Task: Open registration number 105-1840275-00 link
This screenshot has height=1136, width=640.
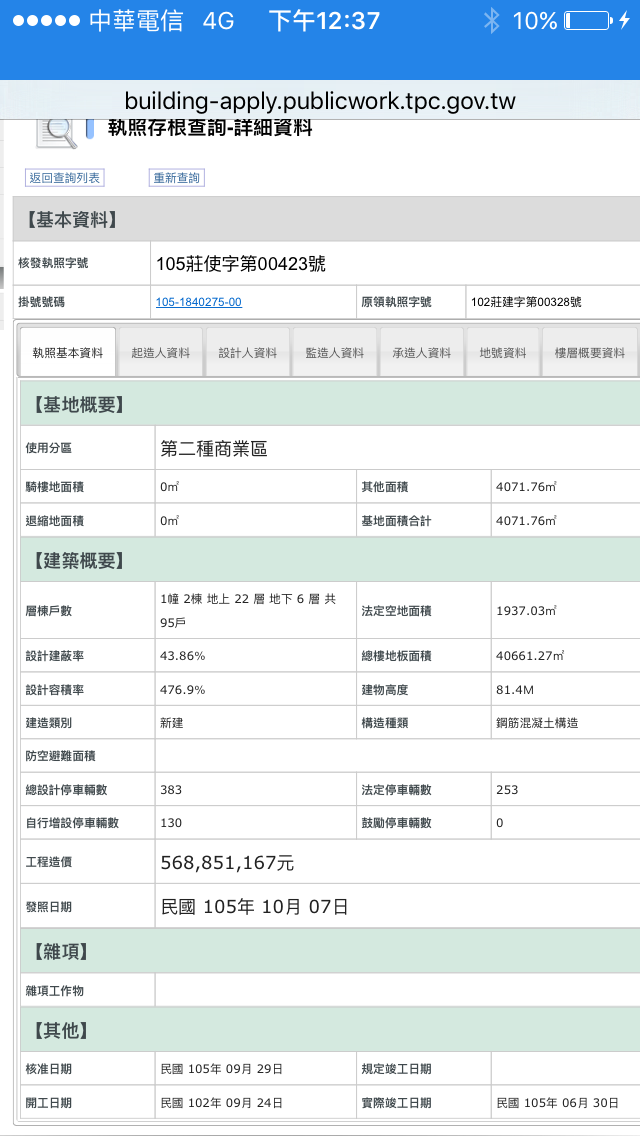Action: click(x=199, y=302)
